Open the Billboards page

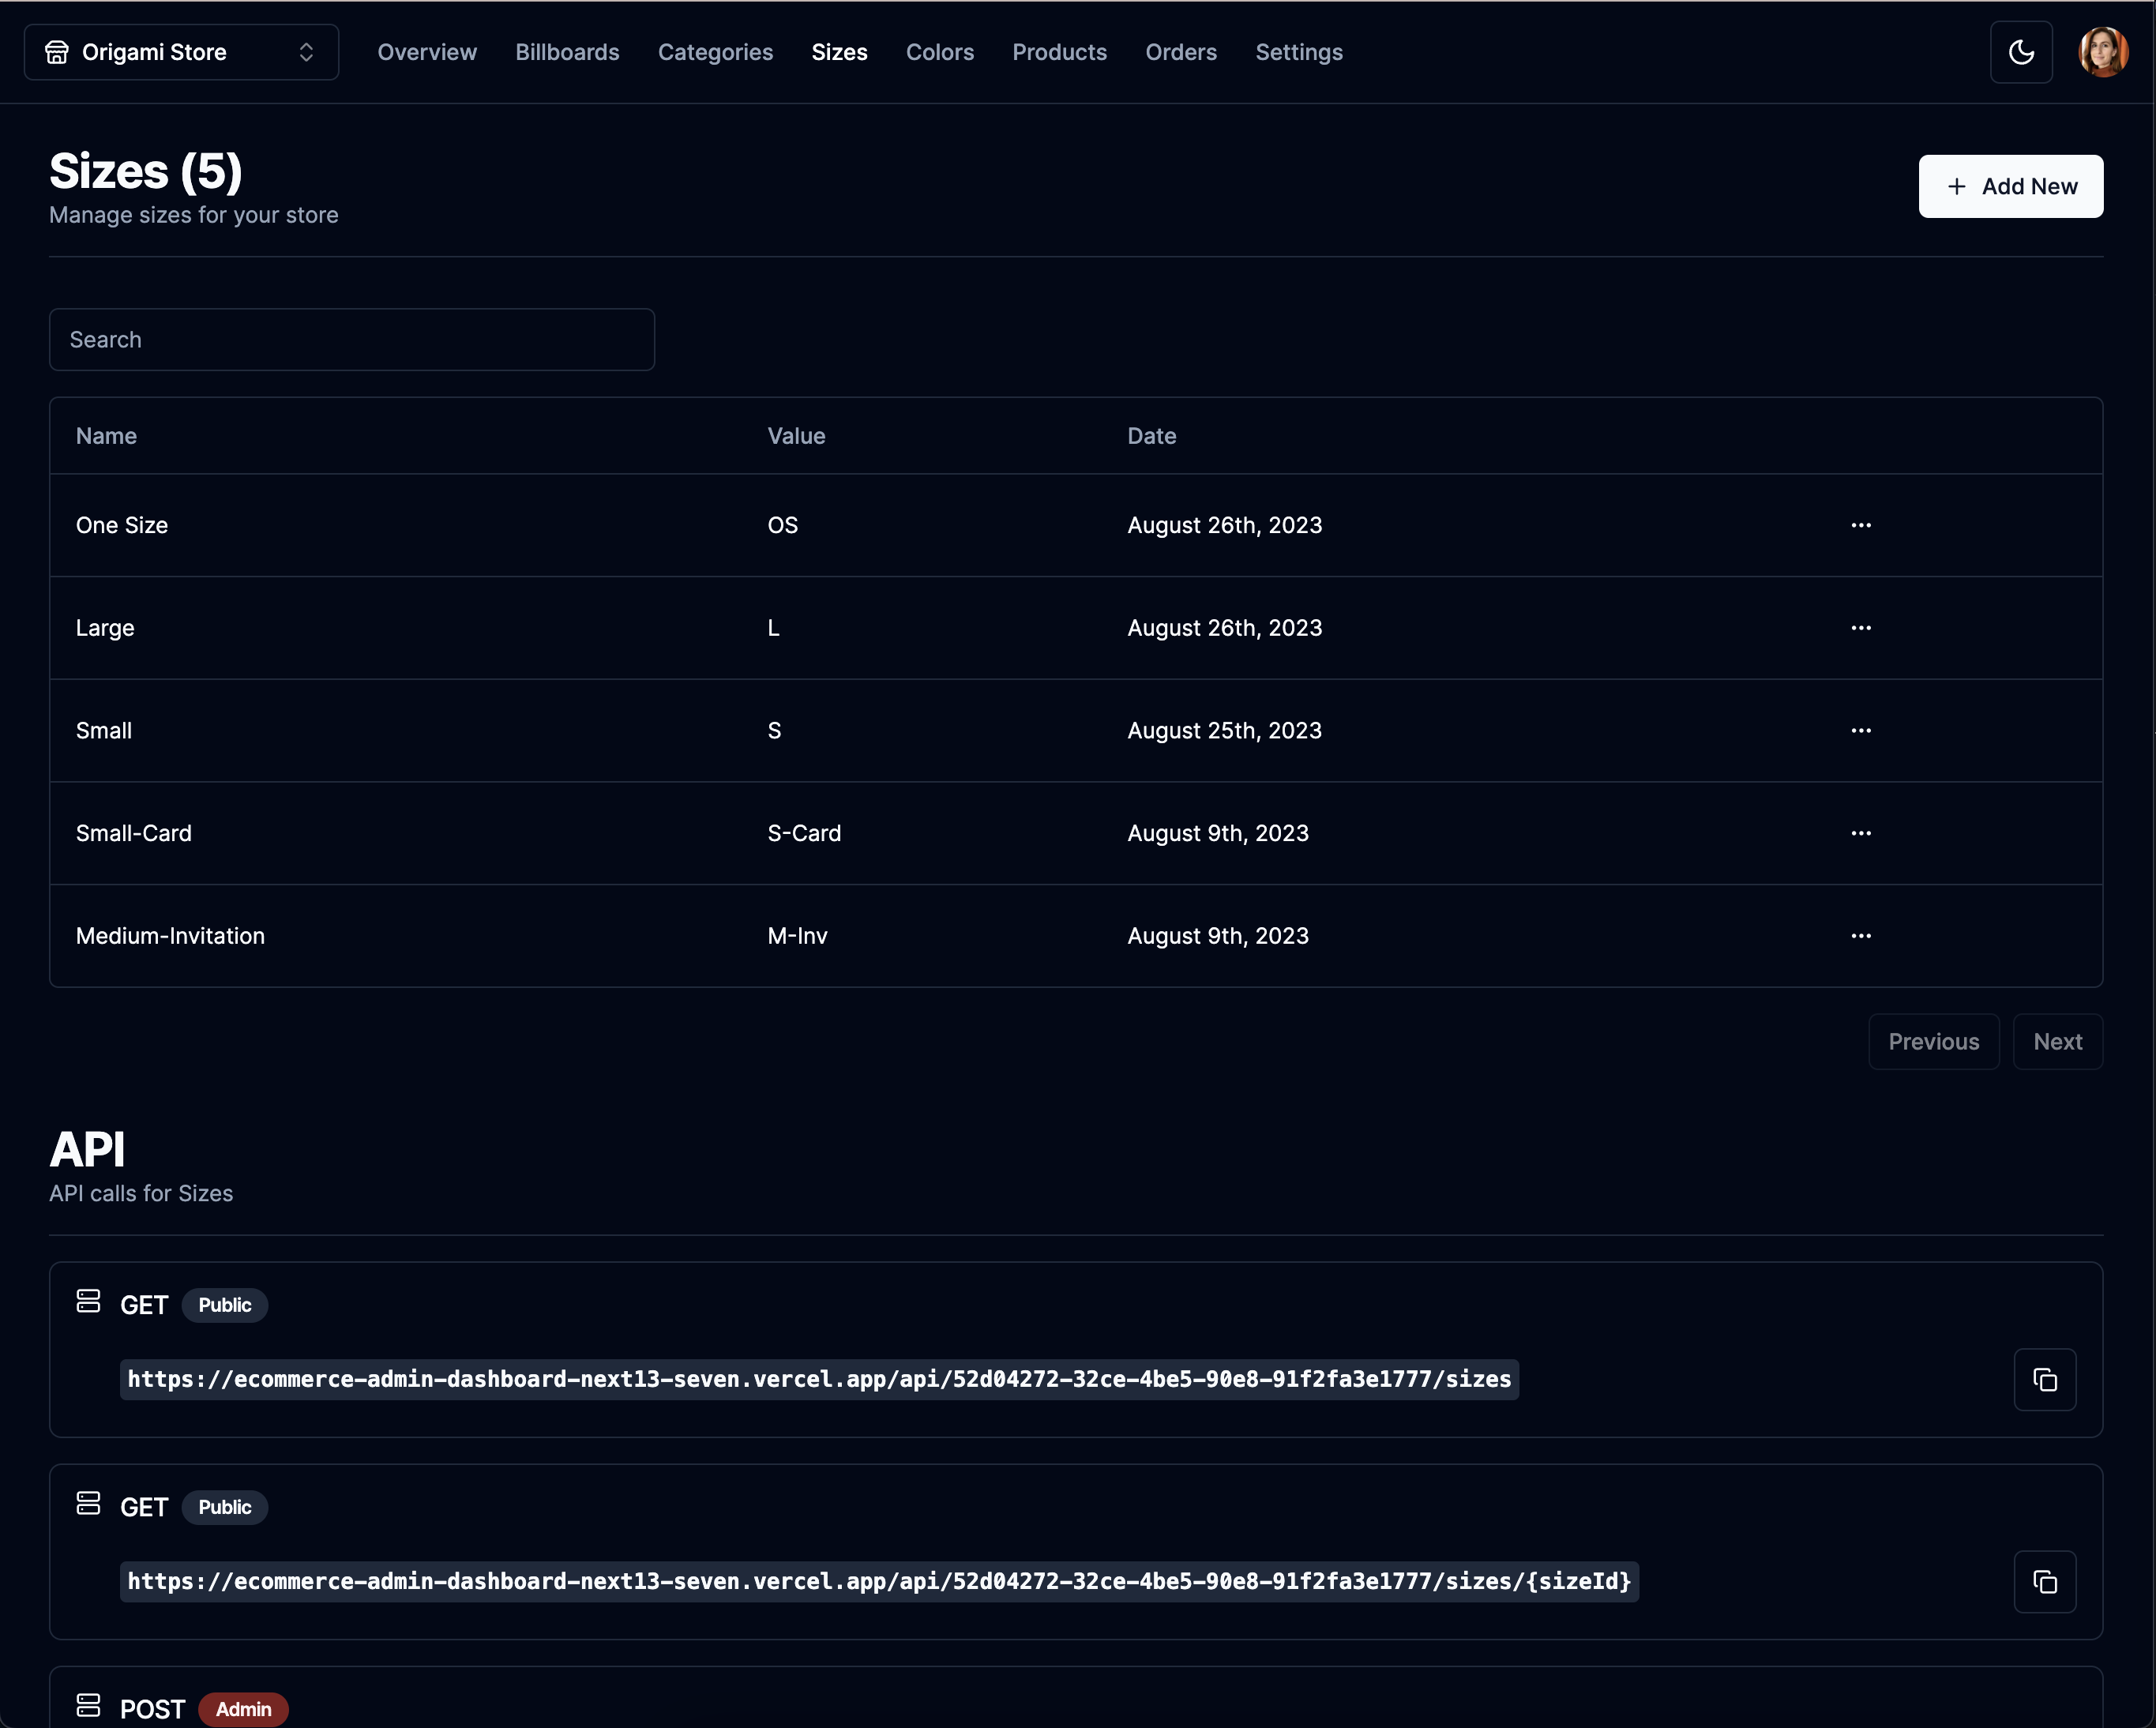click(567, 52)
